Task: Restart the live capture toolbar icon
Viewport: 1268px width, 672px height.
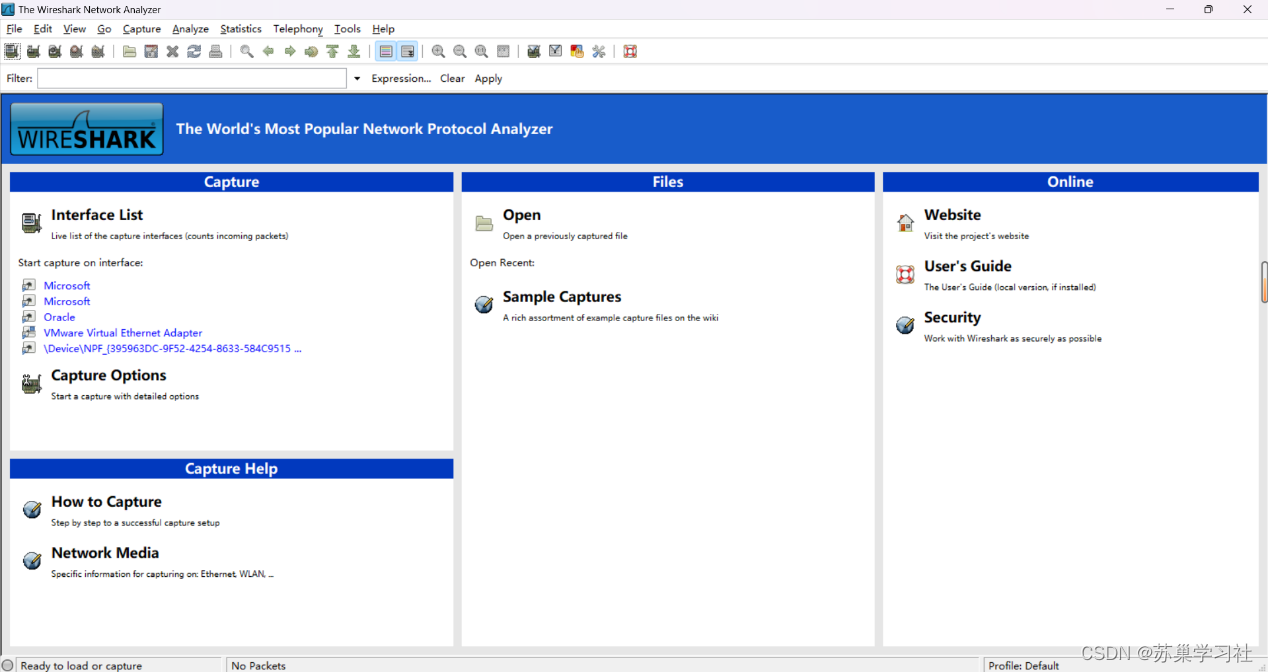Action: [98, 51]
